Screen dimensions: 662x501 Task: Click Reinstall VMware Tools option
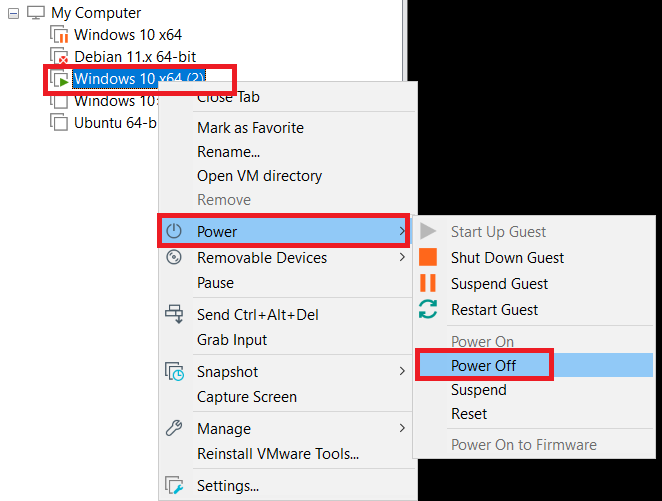278,454
